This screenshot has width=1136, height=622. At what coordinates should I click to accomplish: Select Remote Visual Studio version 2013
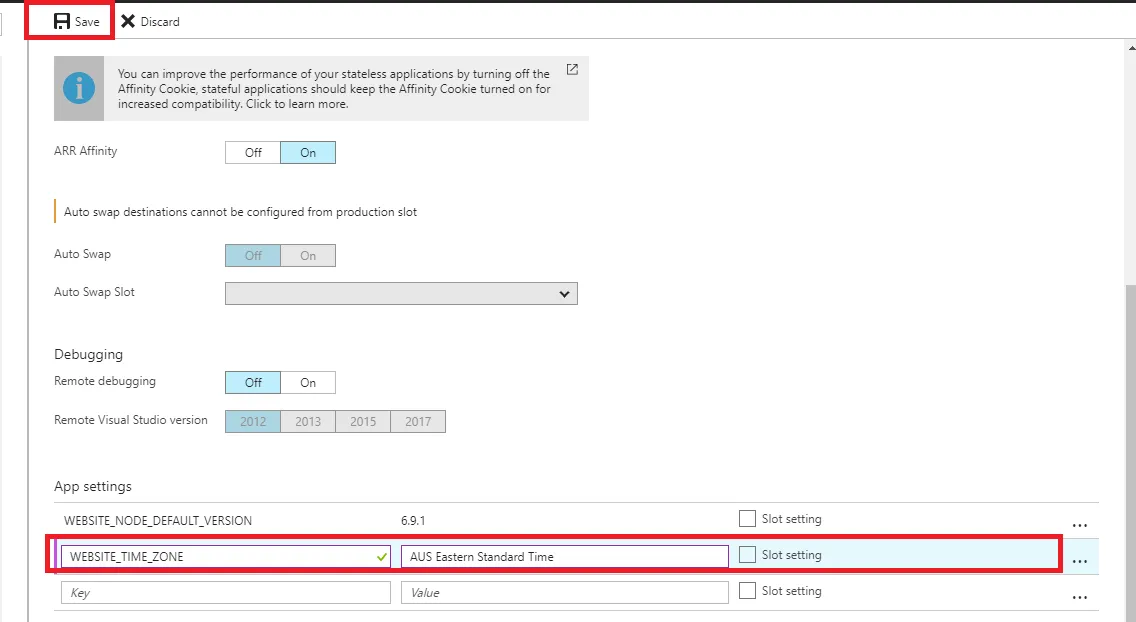coord(308,421)
